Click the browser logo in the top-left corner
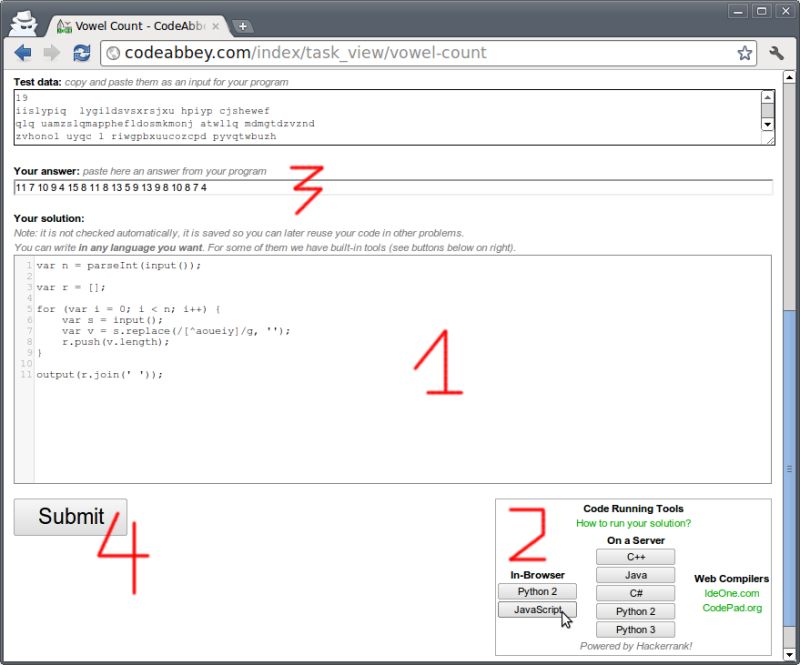This screenshot has height=665, width=800. (x=23, y=21)
